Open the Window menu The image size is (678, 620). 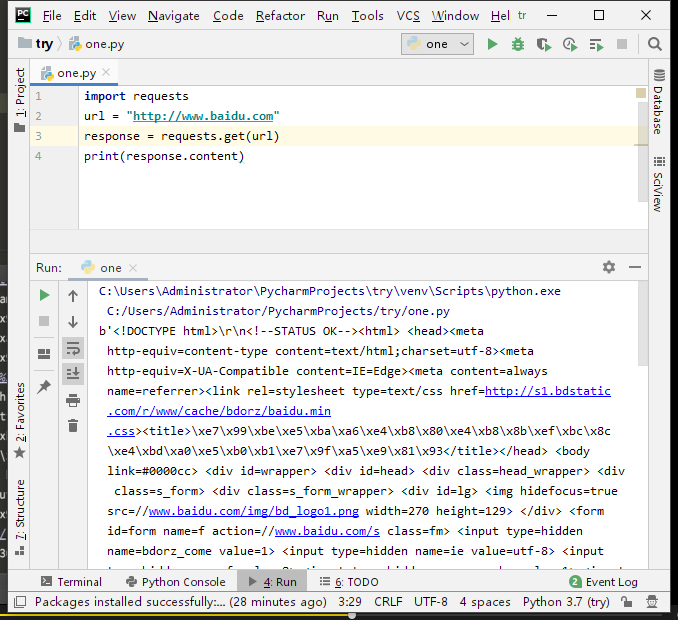(x=455, y=16)
